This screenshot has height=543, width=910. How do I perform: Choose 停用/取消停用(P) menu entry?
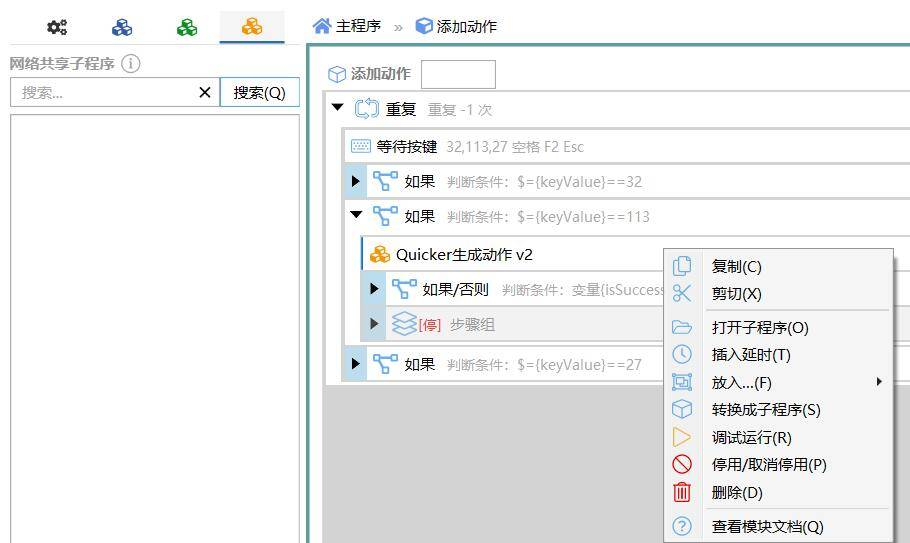778,465
